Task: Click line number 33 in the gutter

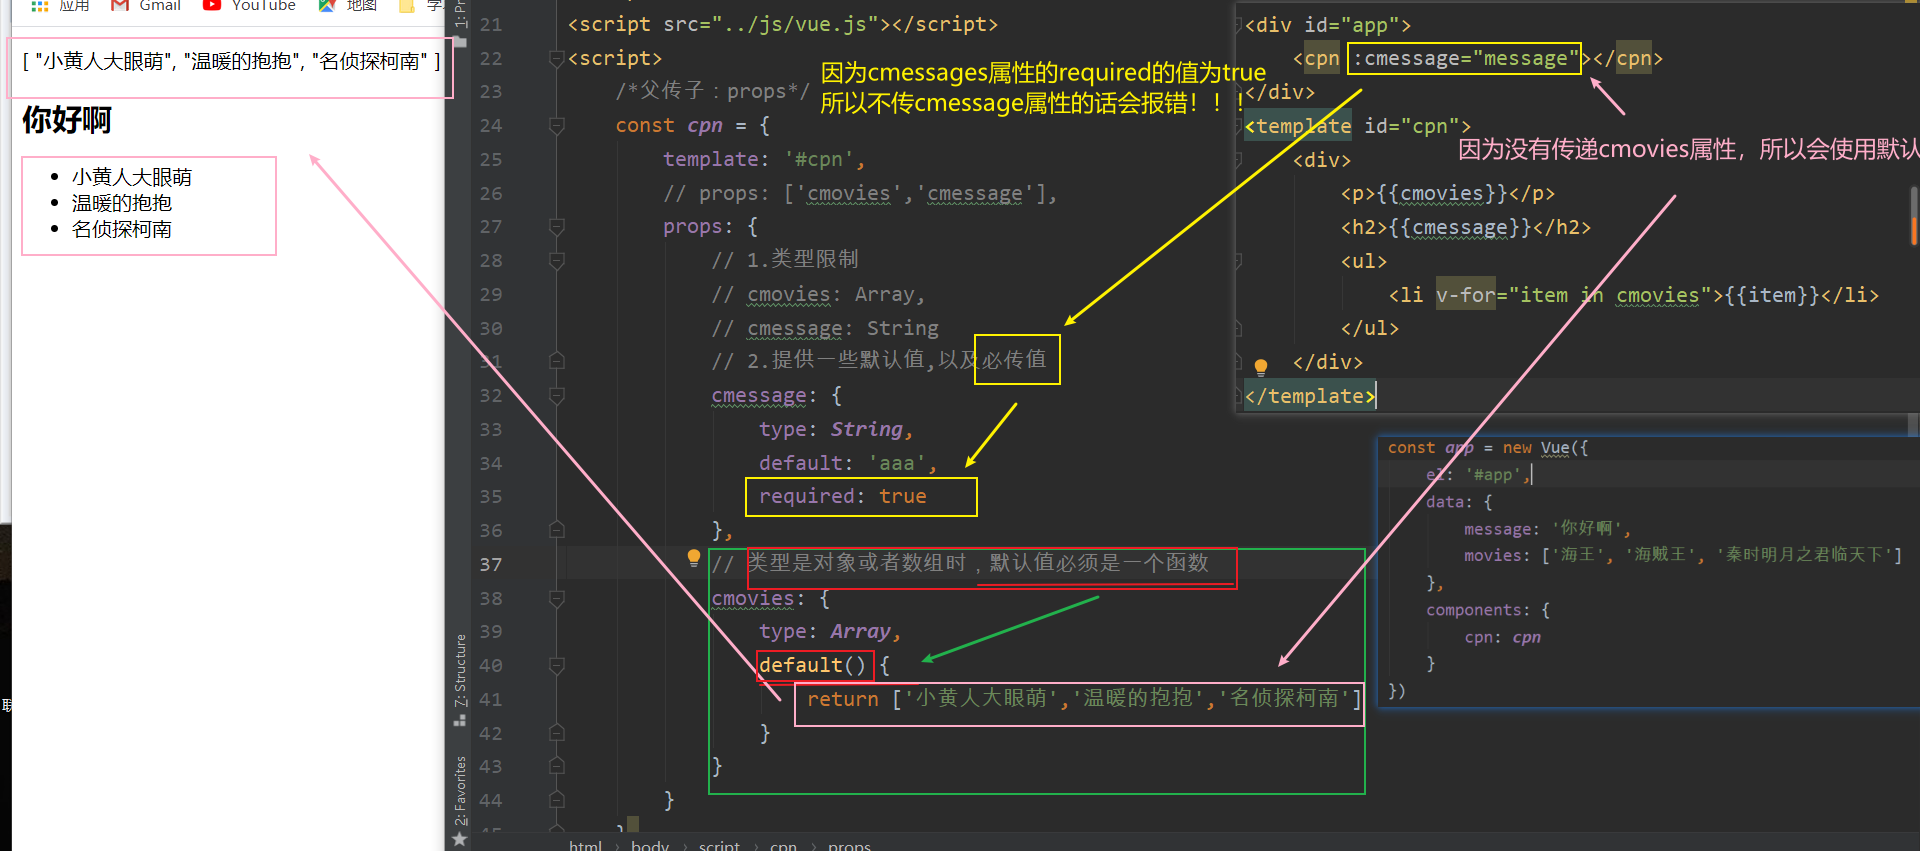Action: coord(490,430)
